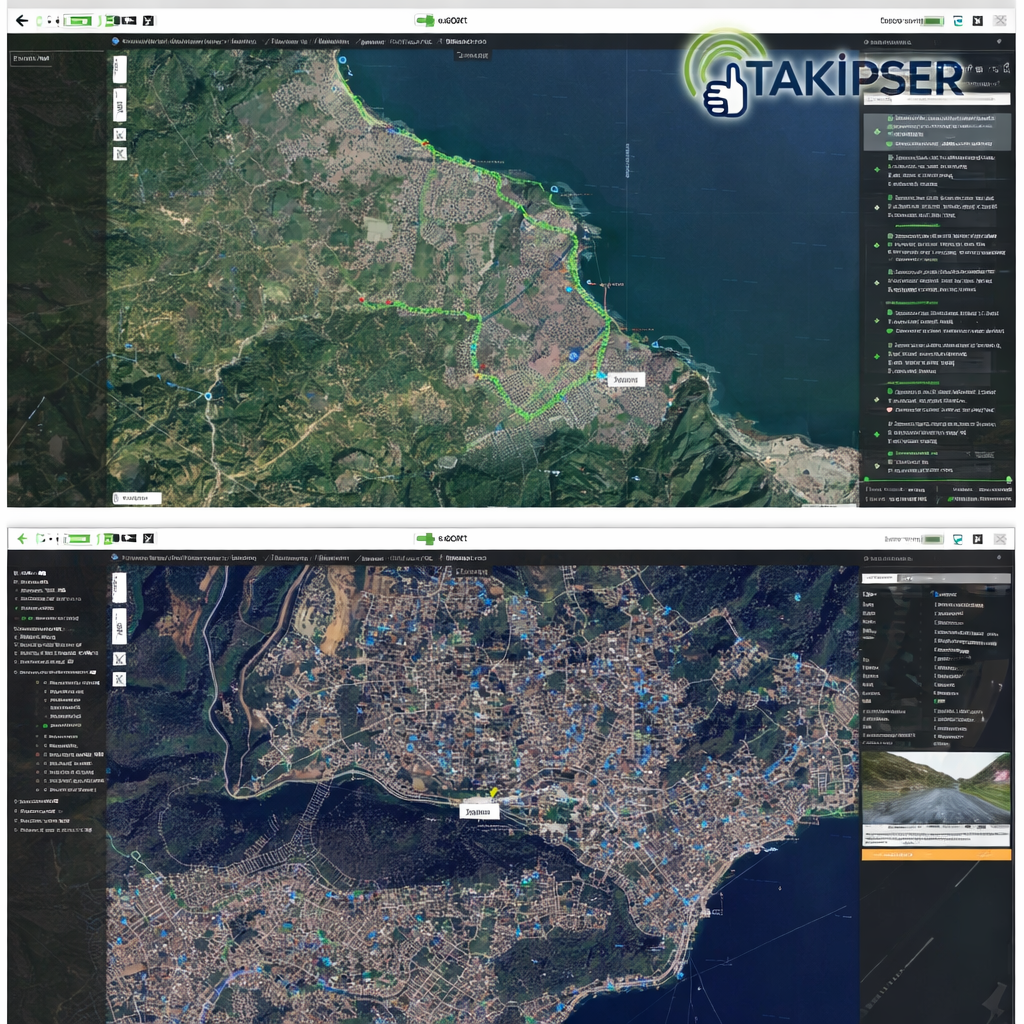Click the yellow marker pin on lower map
1024x1024 pixels.
[x=493, y=793]
